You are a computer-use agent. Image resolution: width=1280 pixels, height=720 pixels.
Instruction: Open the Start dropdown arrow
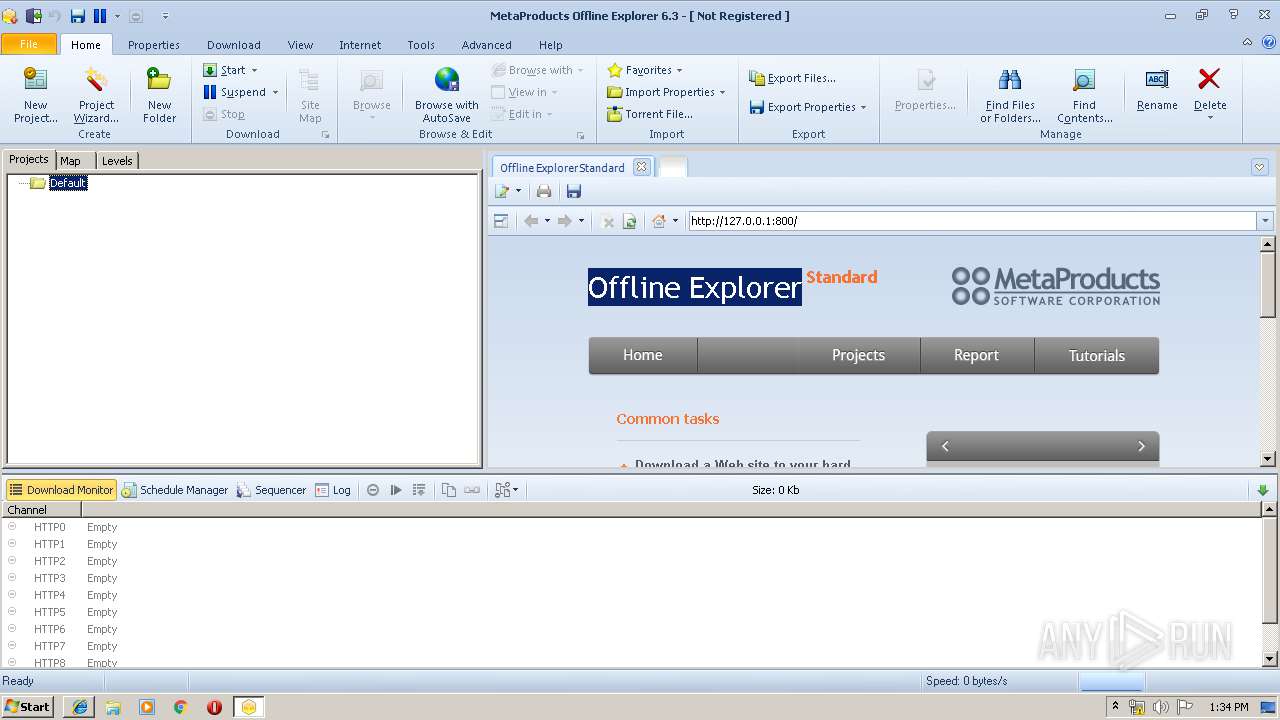(x=254, y=70)
